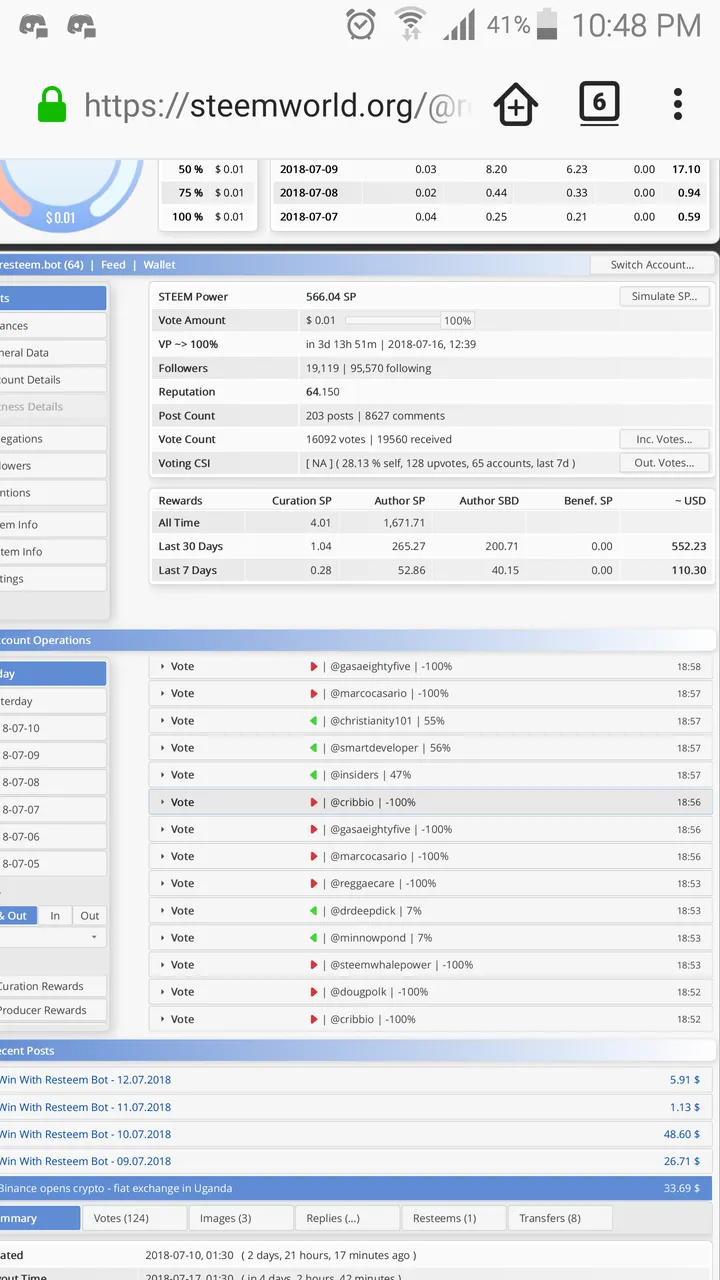The width and height of the screenshot is (720, 1280).
Task: Click green incoming arrow beside @smartdeveloper
Action: tap(314, 747)
